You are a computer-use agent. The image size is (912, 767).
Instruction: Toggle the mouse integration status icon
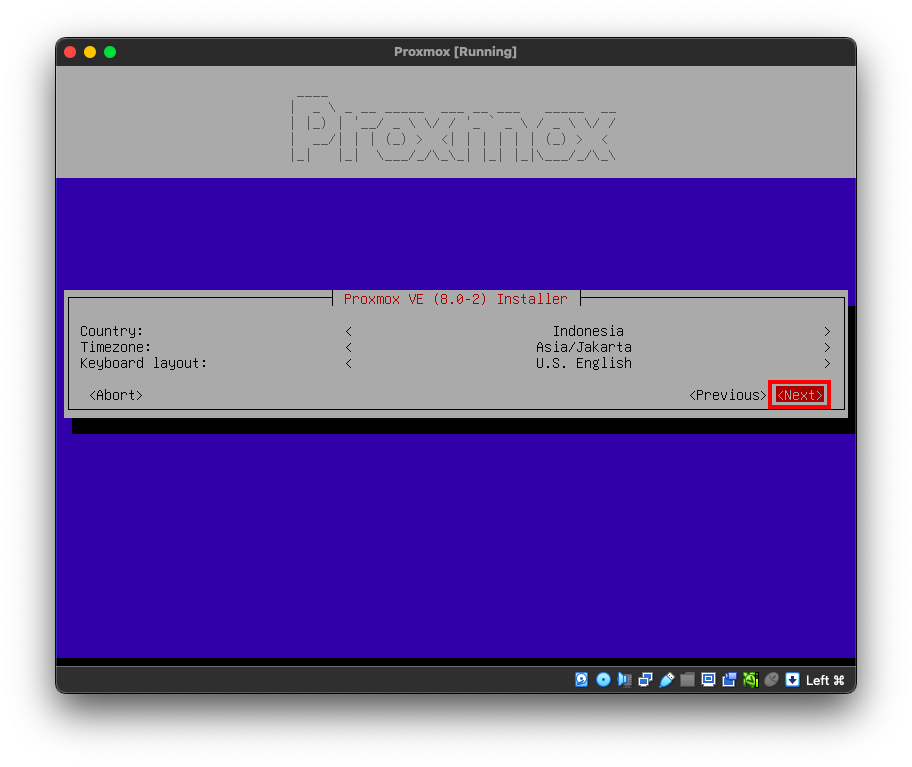coord(771,680)
